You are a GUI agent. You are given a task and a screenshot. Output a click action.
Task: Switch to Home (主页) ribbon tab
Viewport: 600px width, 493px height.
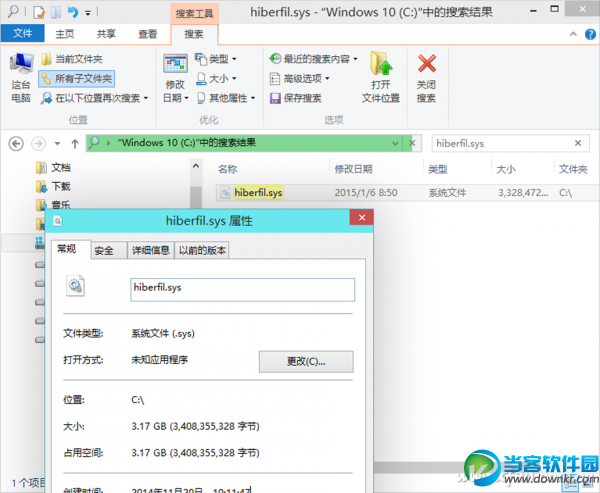(65, 34)
